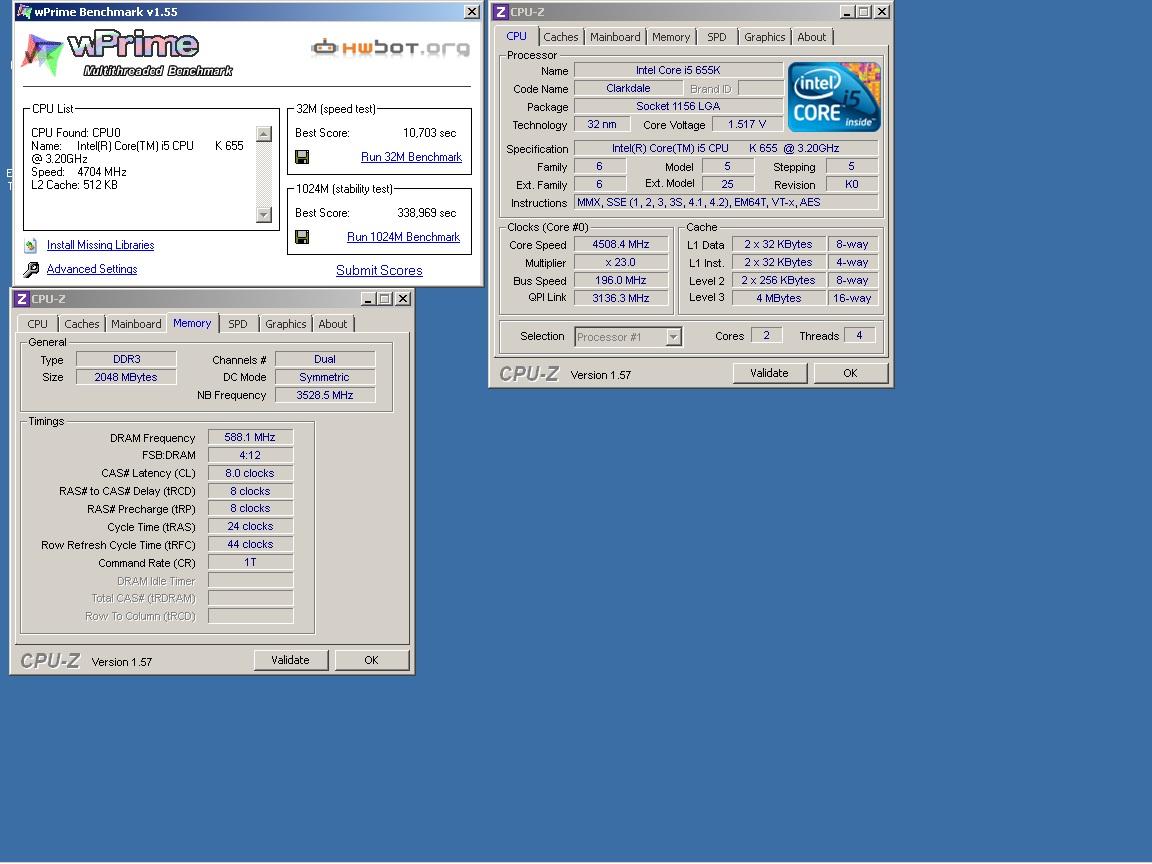The height and width of the screenshot is (864, 1152).
Task: Click the 32M best score 10.703 sec
Action: point(430,133)
